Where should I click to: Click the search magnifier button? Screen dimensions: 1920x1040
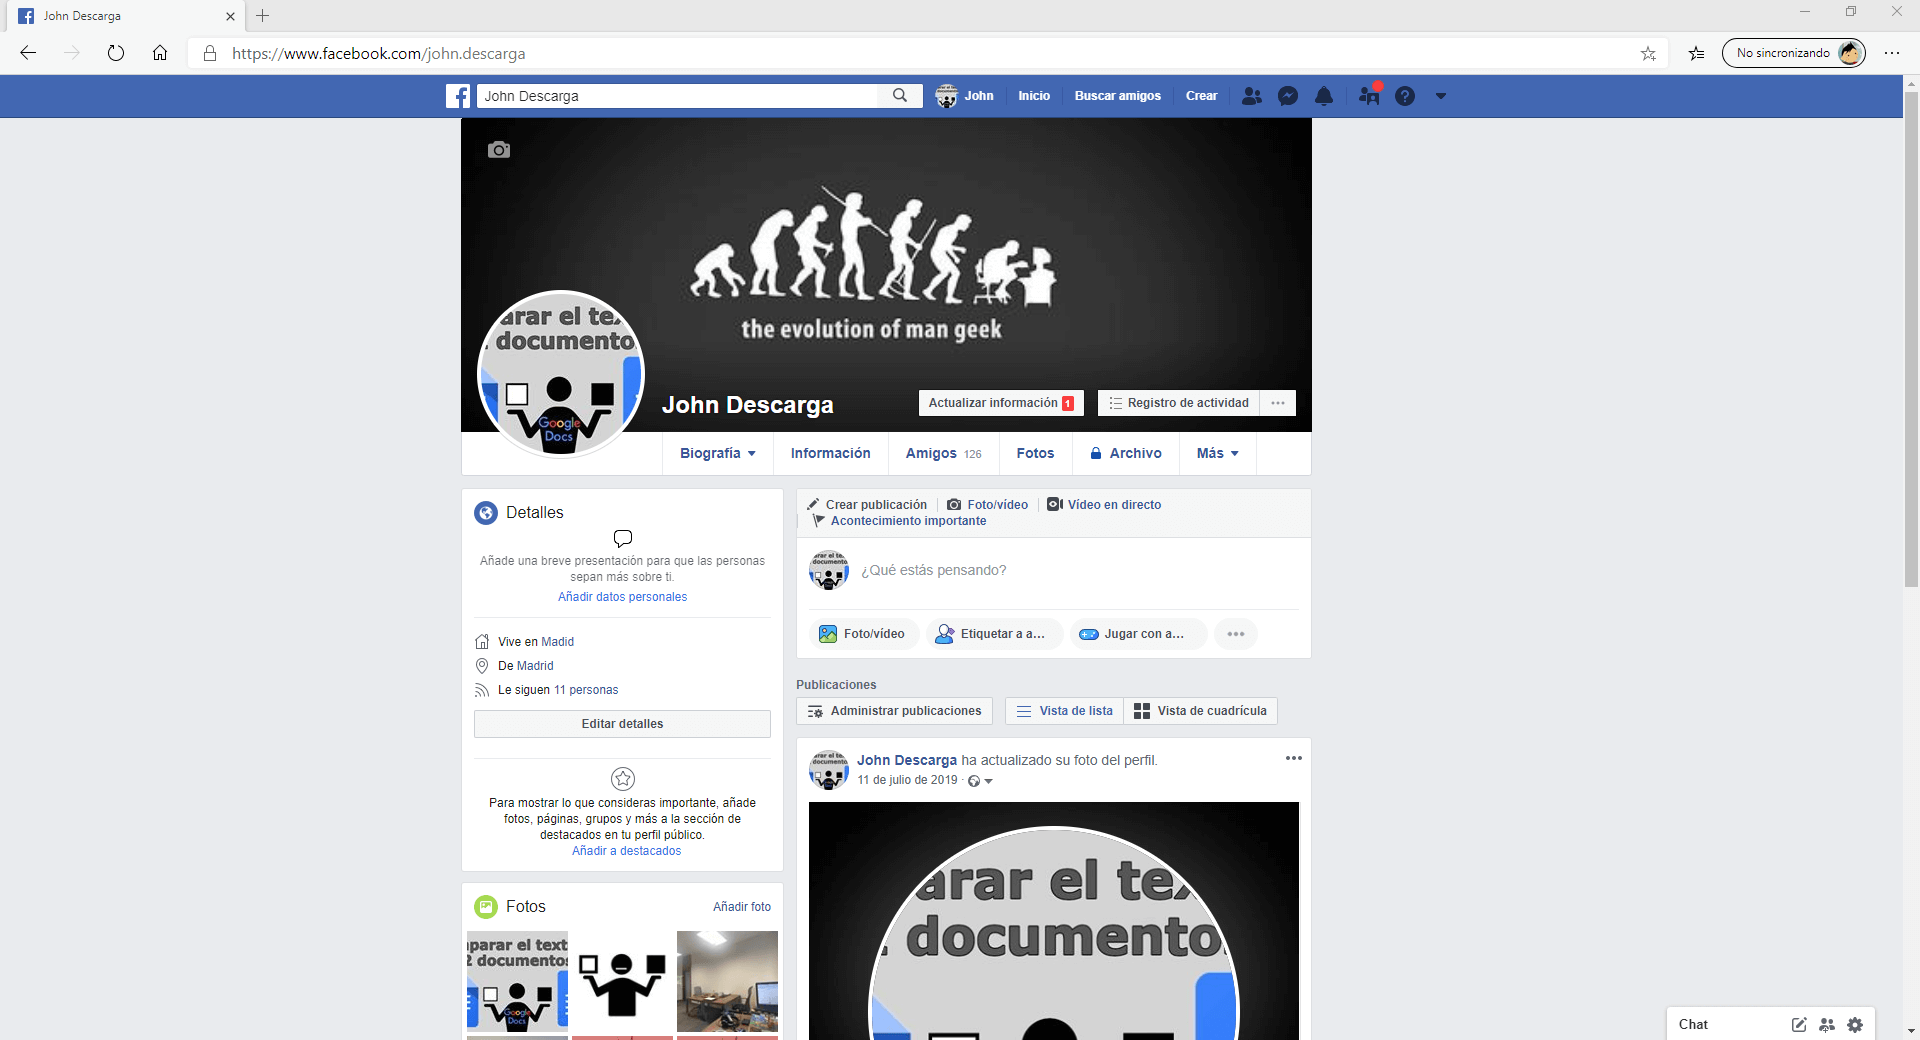pos(900,96)
